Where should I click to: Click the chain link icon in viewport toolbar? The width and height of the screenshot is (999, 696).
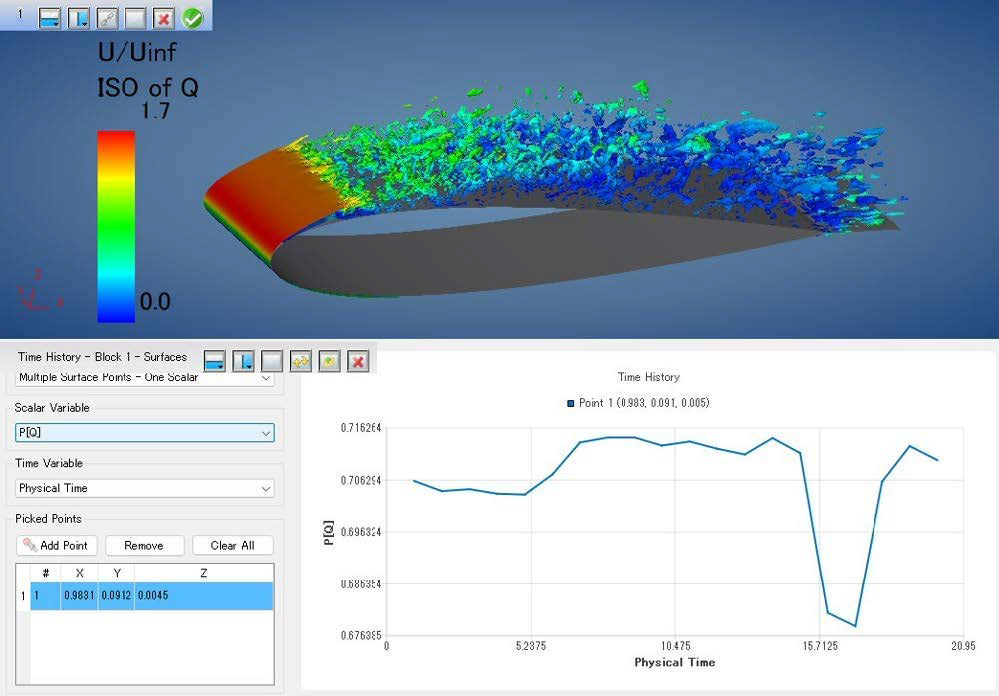pyautogui.click(x=107, y=18)
